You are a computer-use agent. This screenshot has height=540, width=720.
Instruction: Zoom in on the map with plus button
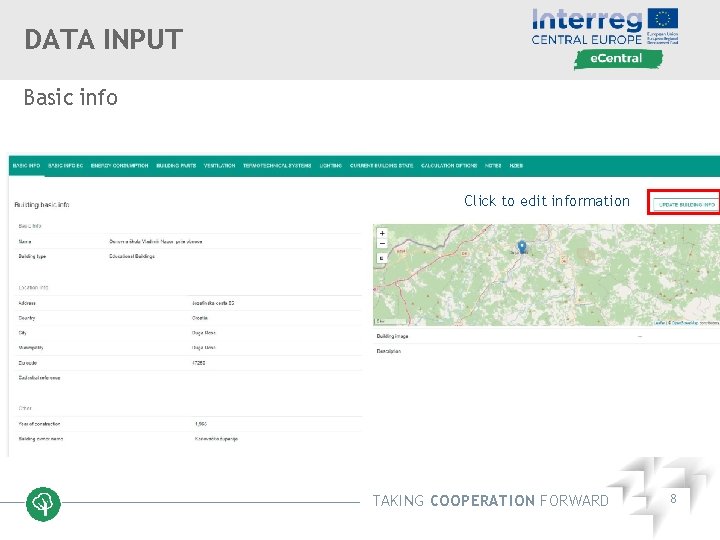(x=382, y=233)
